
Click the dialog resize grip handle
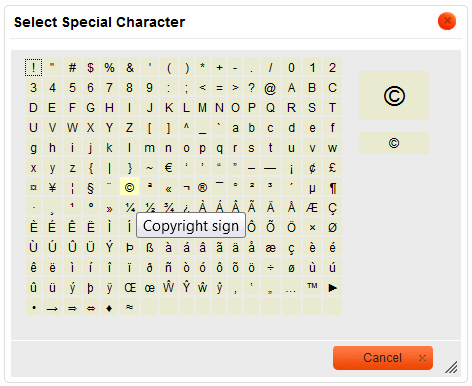451,367
